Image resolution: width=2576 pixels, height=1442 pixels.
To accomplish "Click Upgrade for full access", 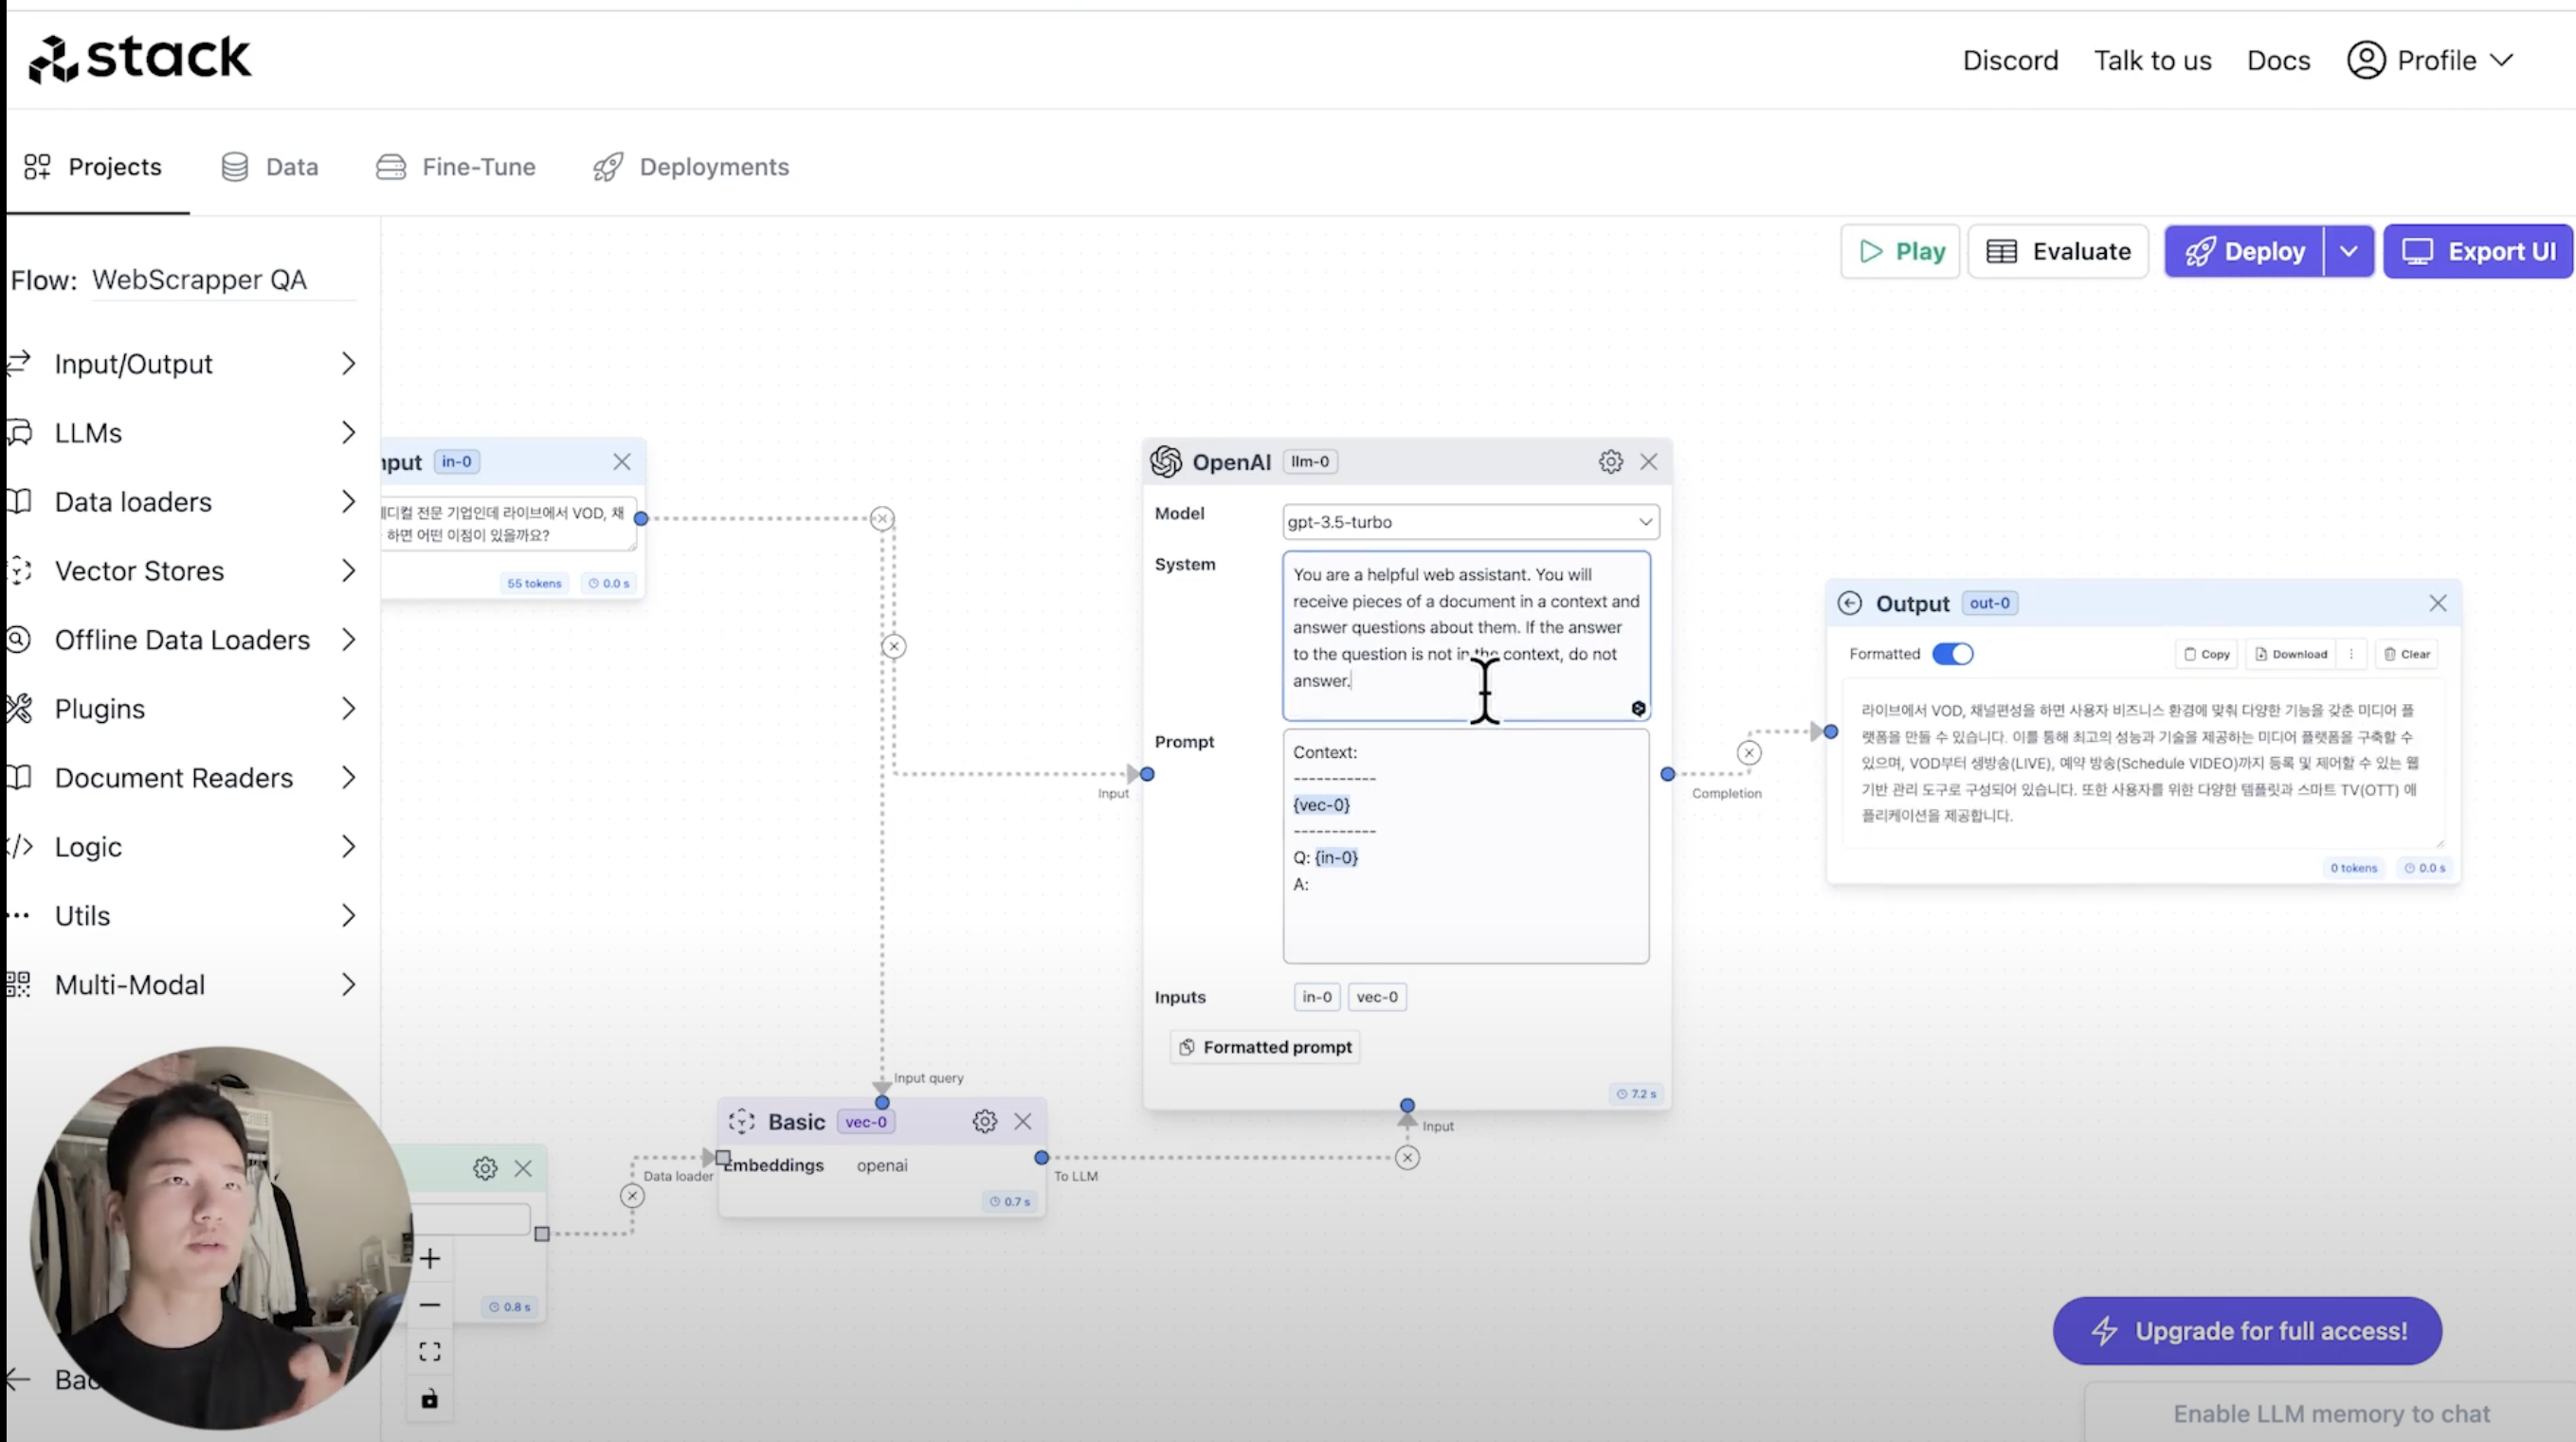I will [2247, 1331].
